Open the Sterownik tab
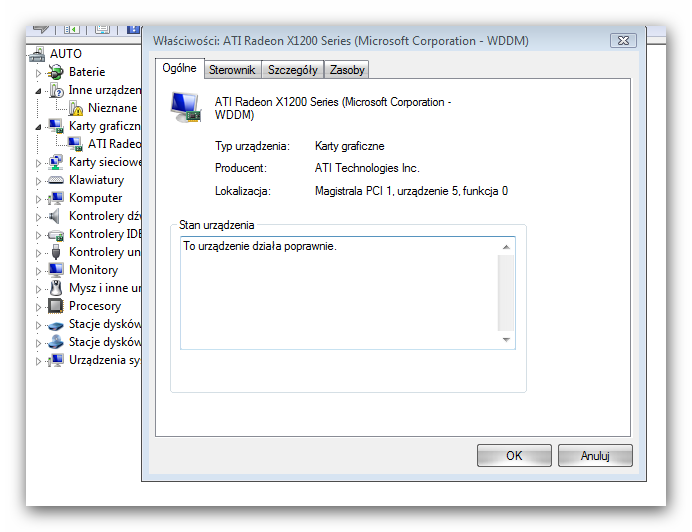Viewport: 692px width, 532px height. [233, 70]
